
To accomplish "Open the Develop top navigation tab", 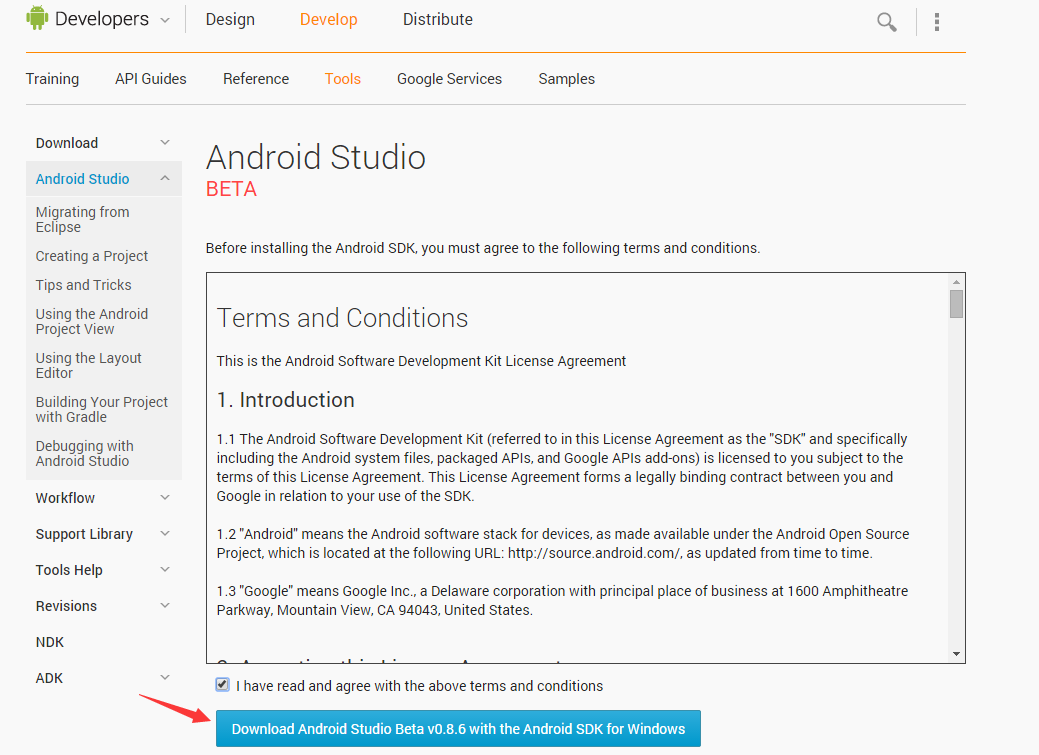I will 329,20.
